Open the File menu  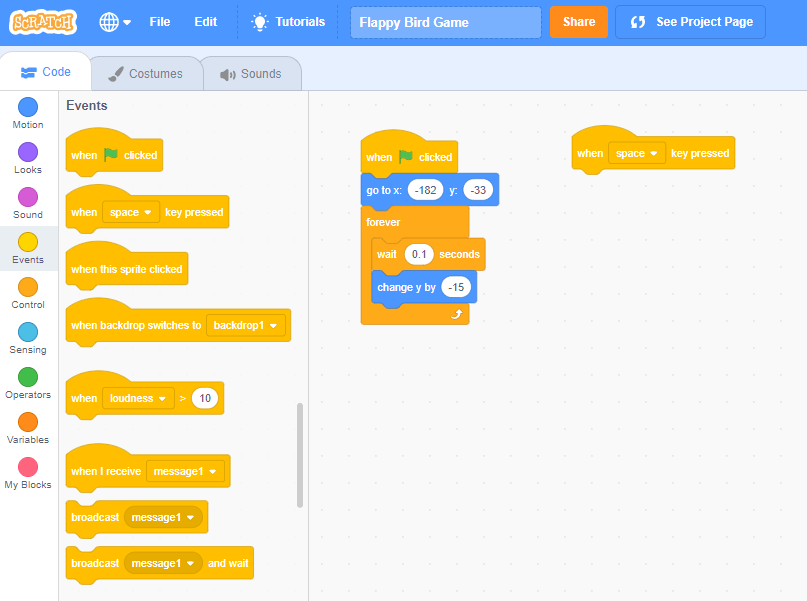(159, 20)
